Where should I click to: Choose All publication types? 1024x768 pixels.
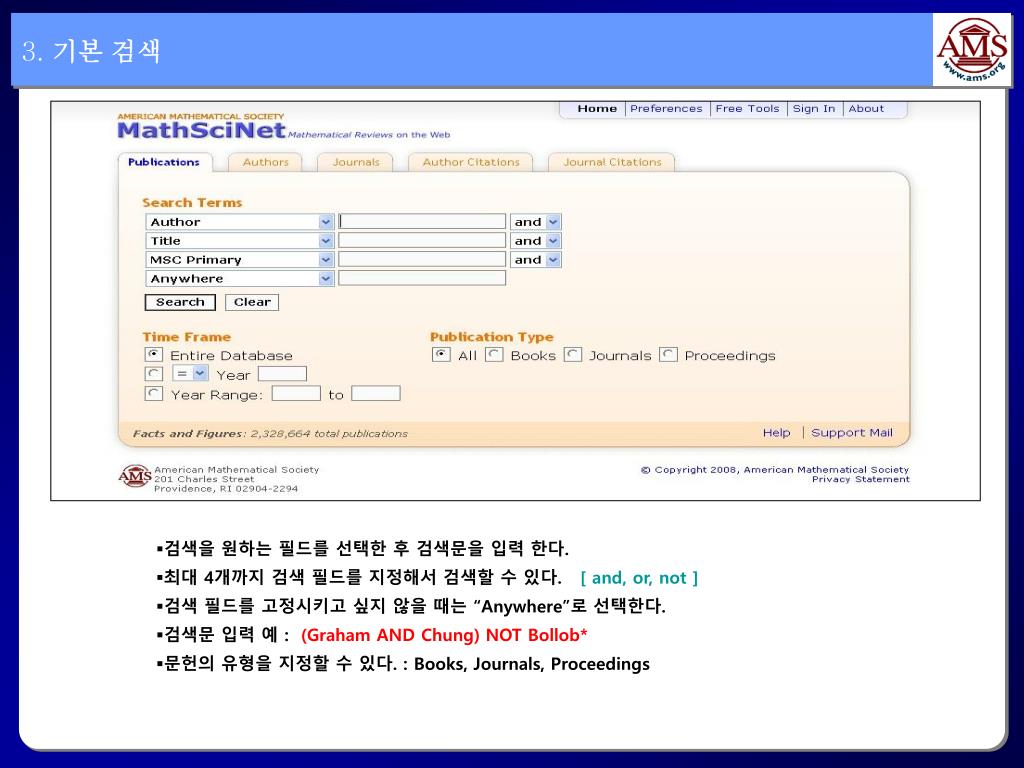coord(441,355)
